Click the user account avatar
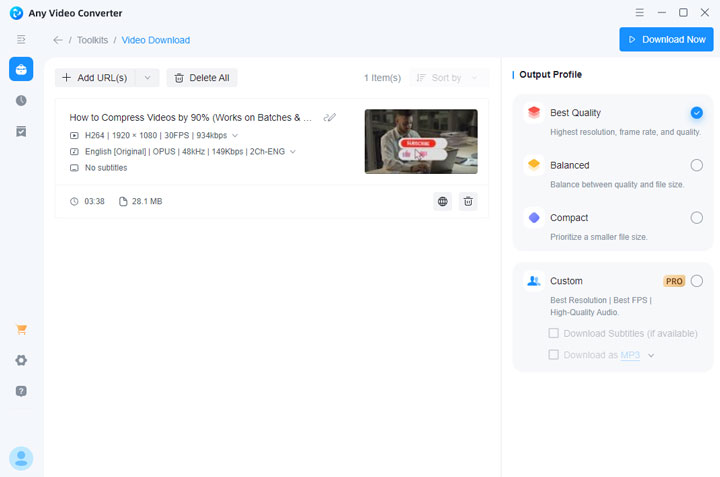720x477 pixels. [x=21, y=458]
